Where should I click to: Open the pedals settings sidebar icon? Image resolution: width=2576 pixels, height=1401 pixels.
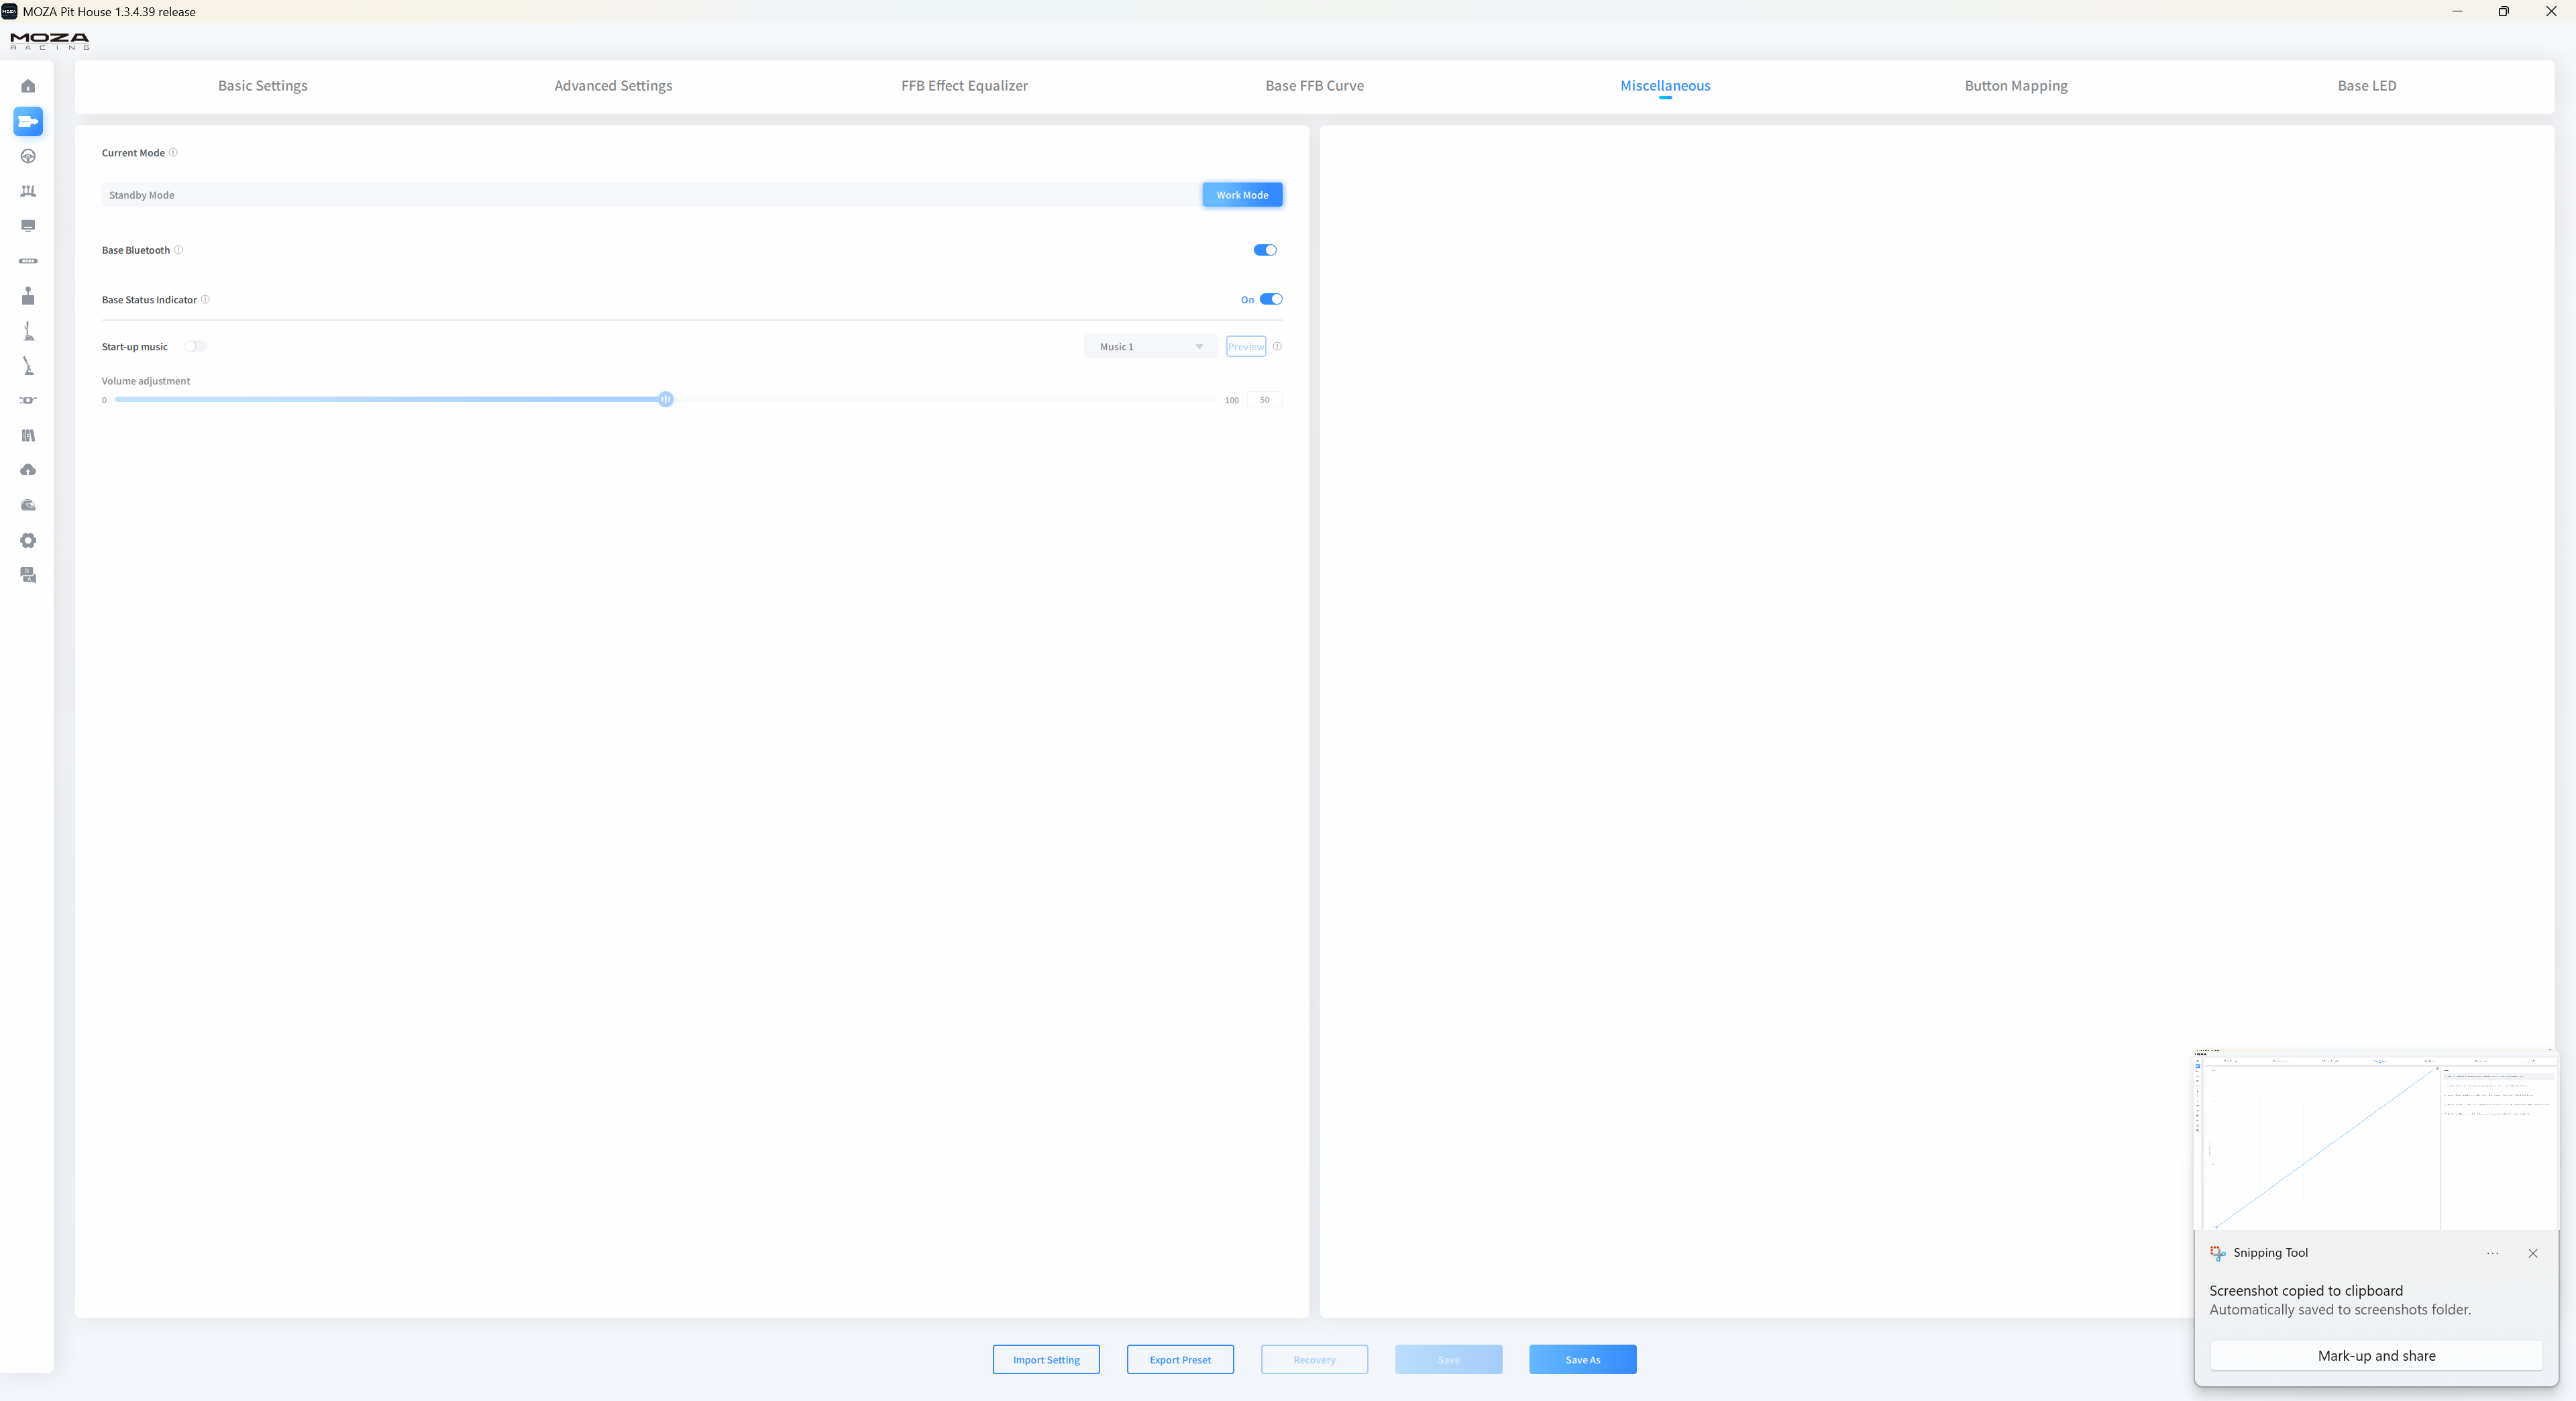28,191
